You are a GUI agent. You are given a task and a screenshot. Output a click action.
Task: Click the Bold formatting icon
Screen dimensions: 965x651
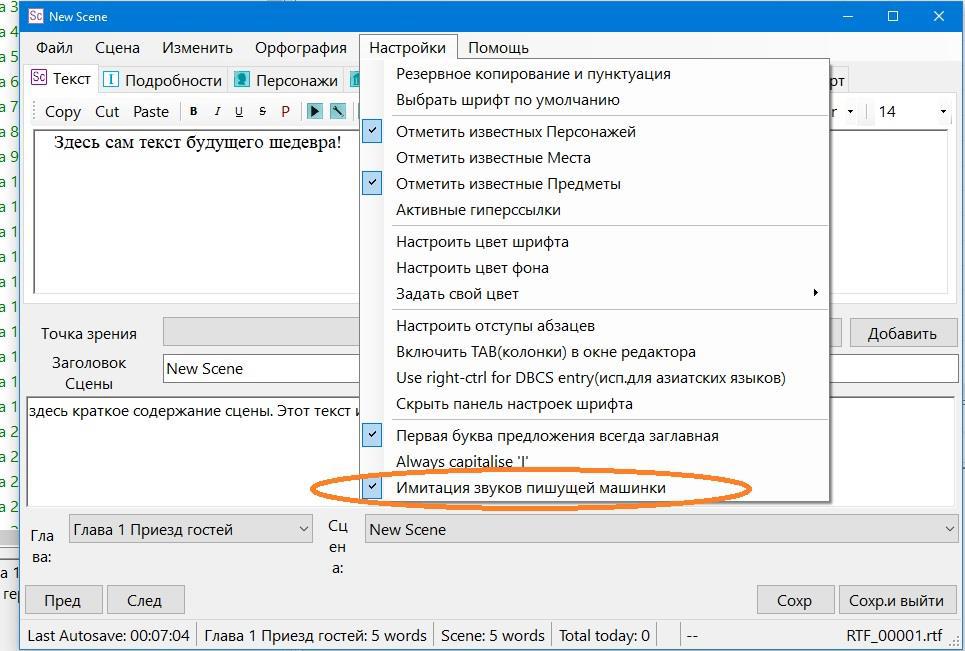pyautogui.click(x=193, y=111)
